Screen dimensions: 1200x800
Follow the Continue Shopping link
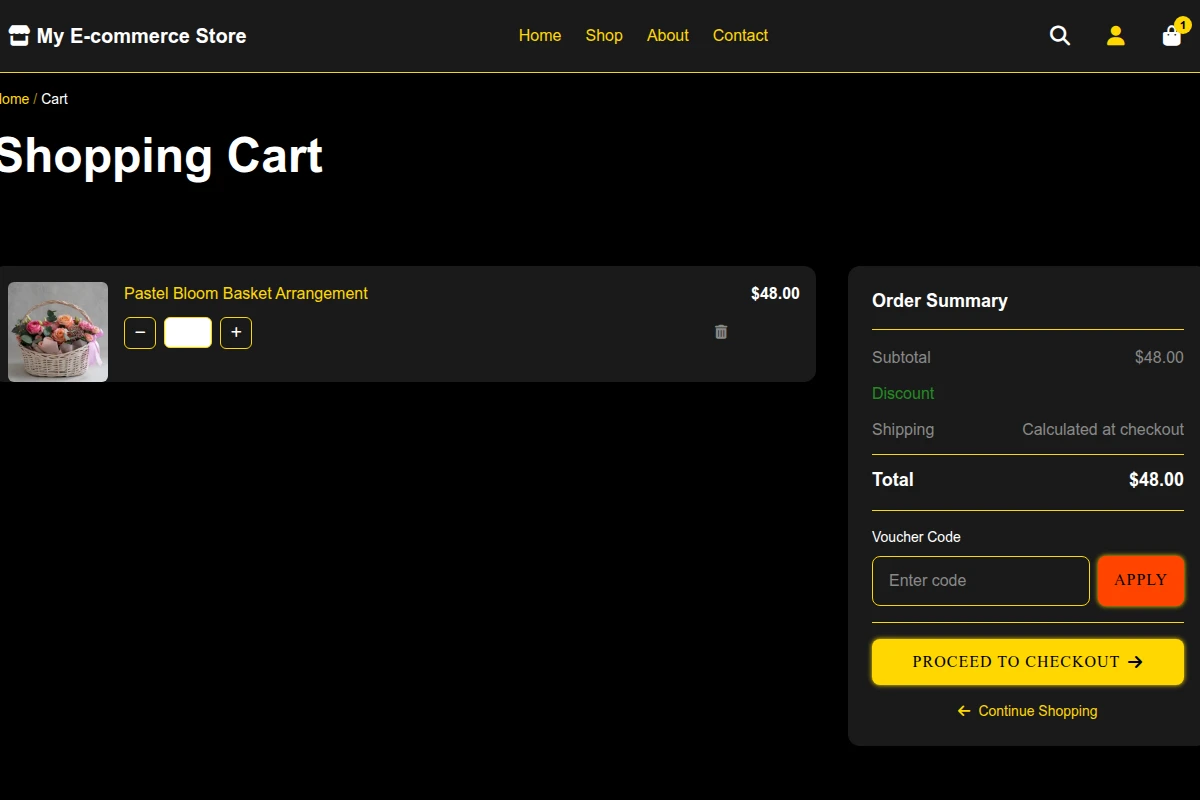pos(1028,711)
